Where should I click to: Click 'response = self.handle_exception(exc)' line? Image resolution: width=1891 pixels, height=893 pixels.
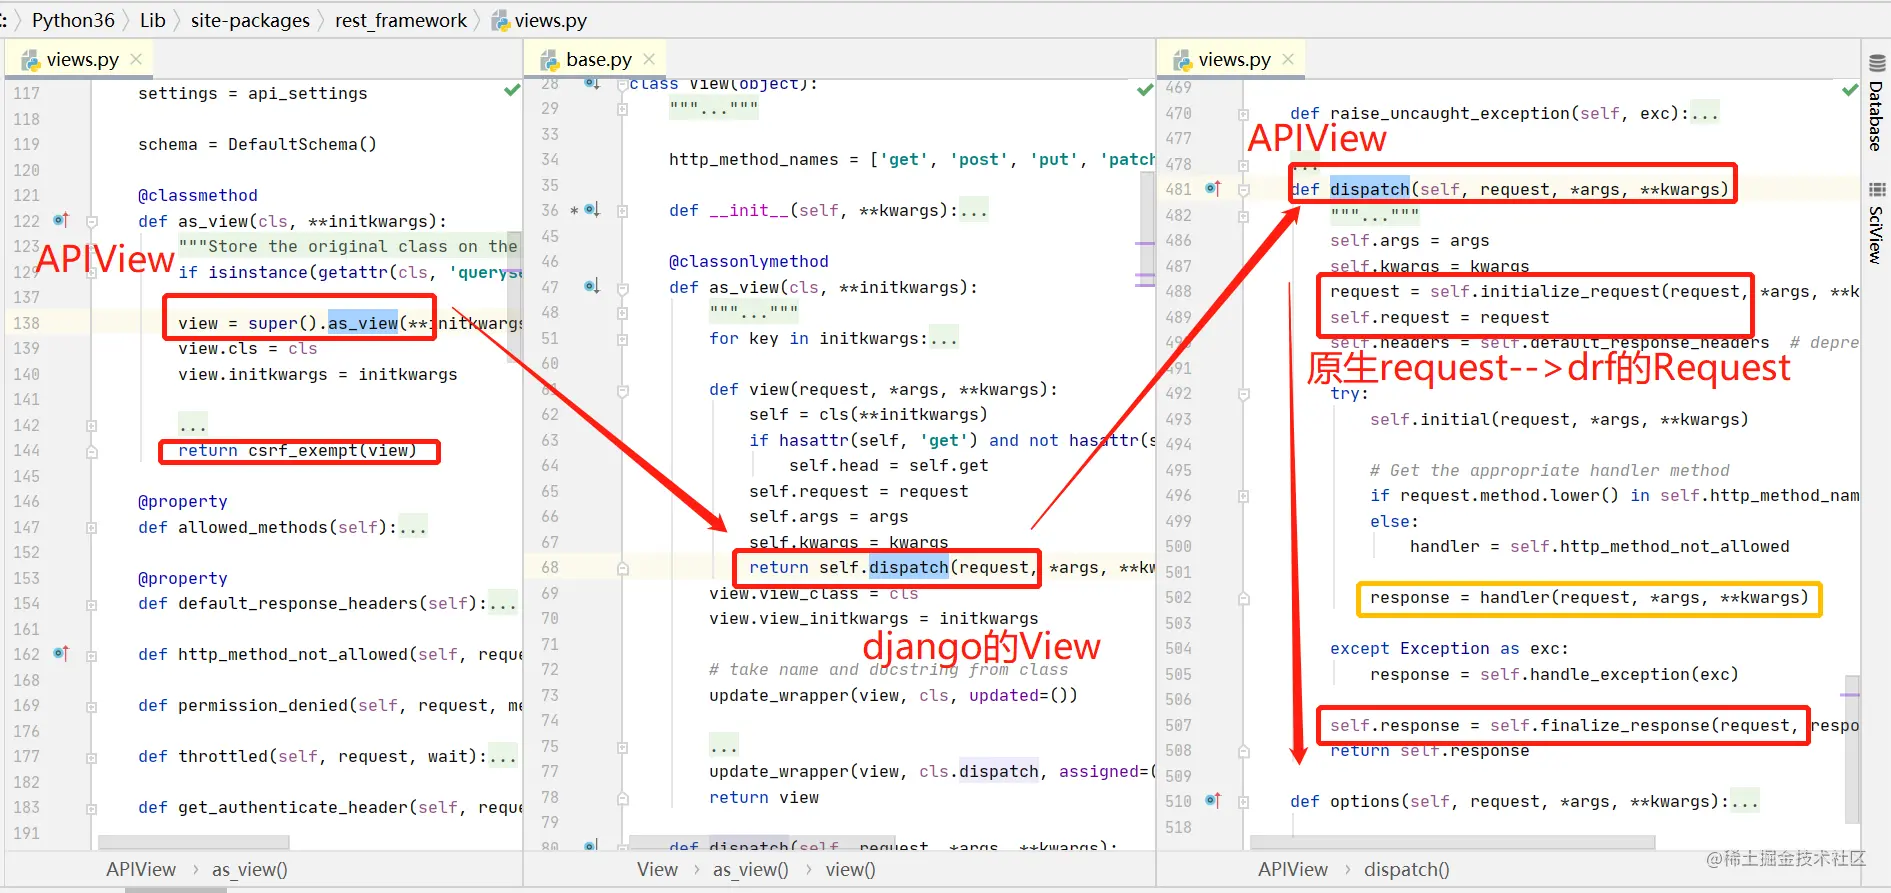1554,674
